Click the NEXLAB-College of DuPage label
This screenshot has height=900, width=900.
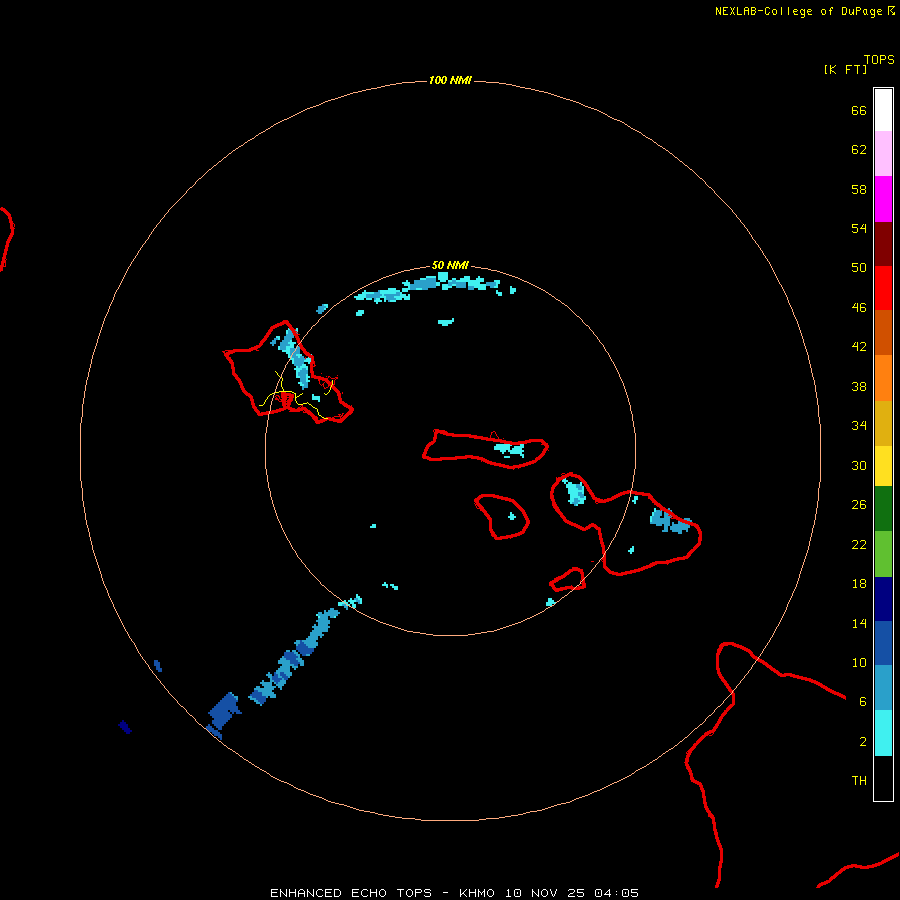(x=799, y=11)
